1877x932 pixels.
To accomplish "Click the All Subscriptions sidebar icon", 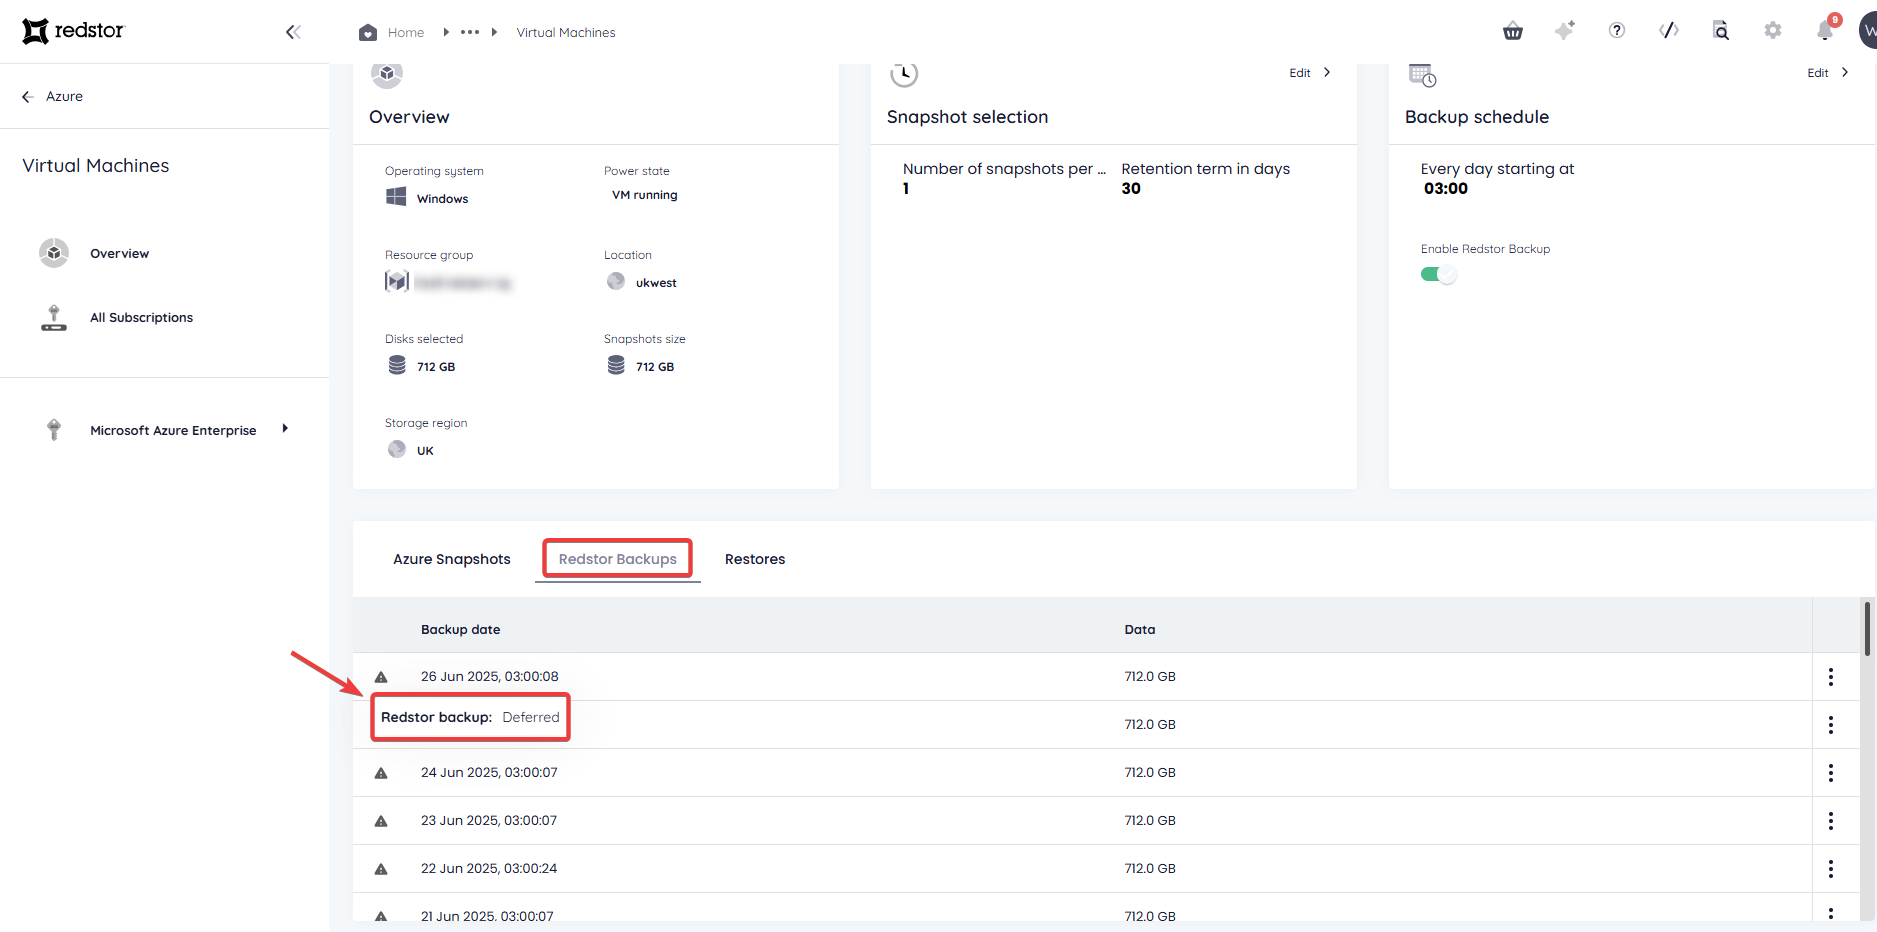I will [x=54, y=317].
